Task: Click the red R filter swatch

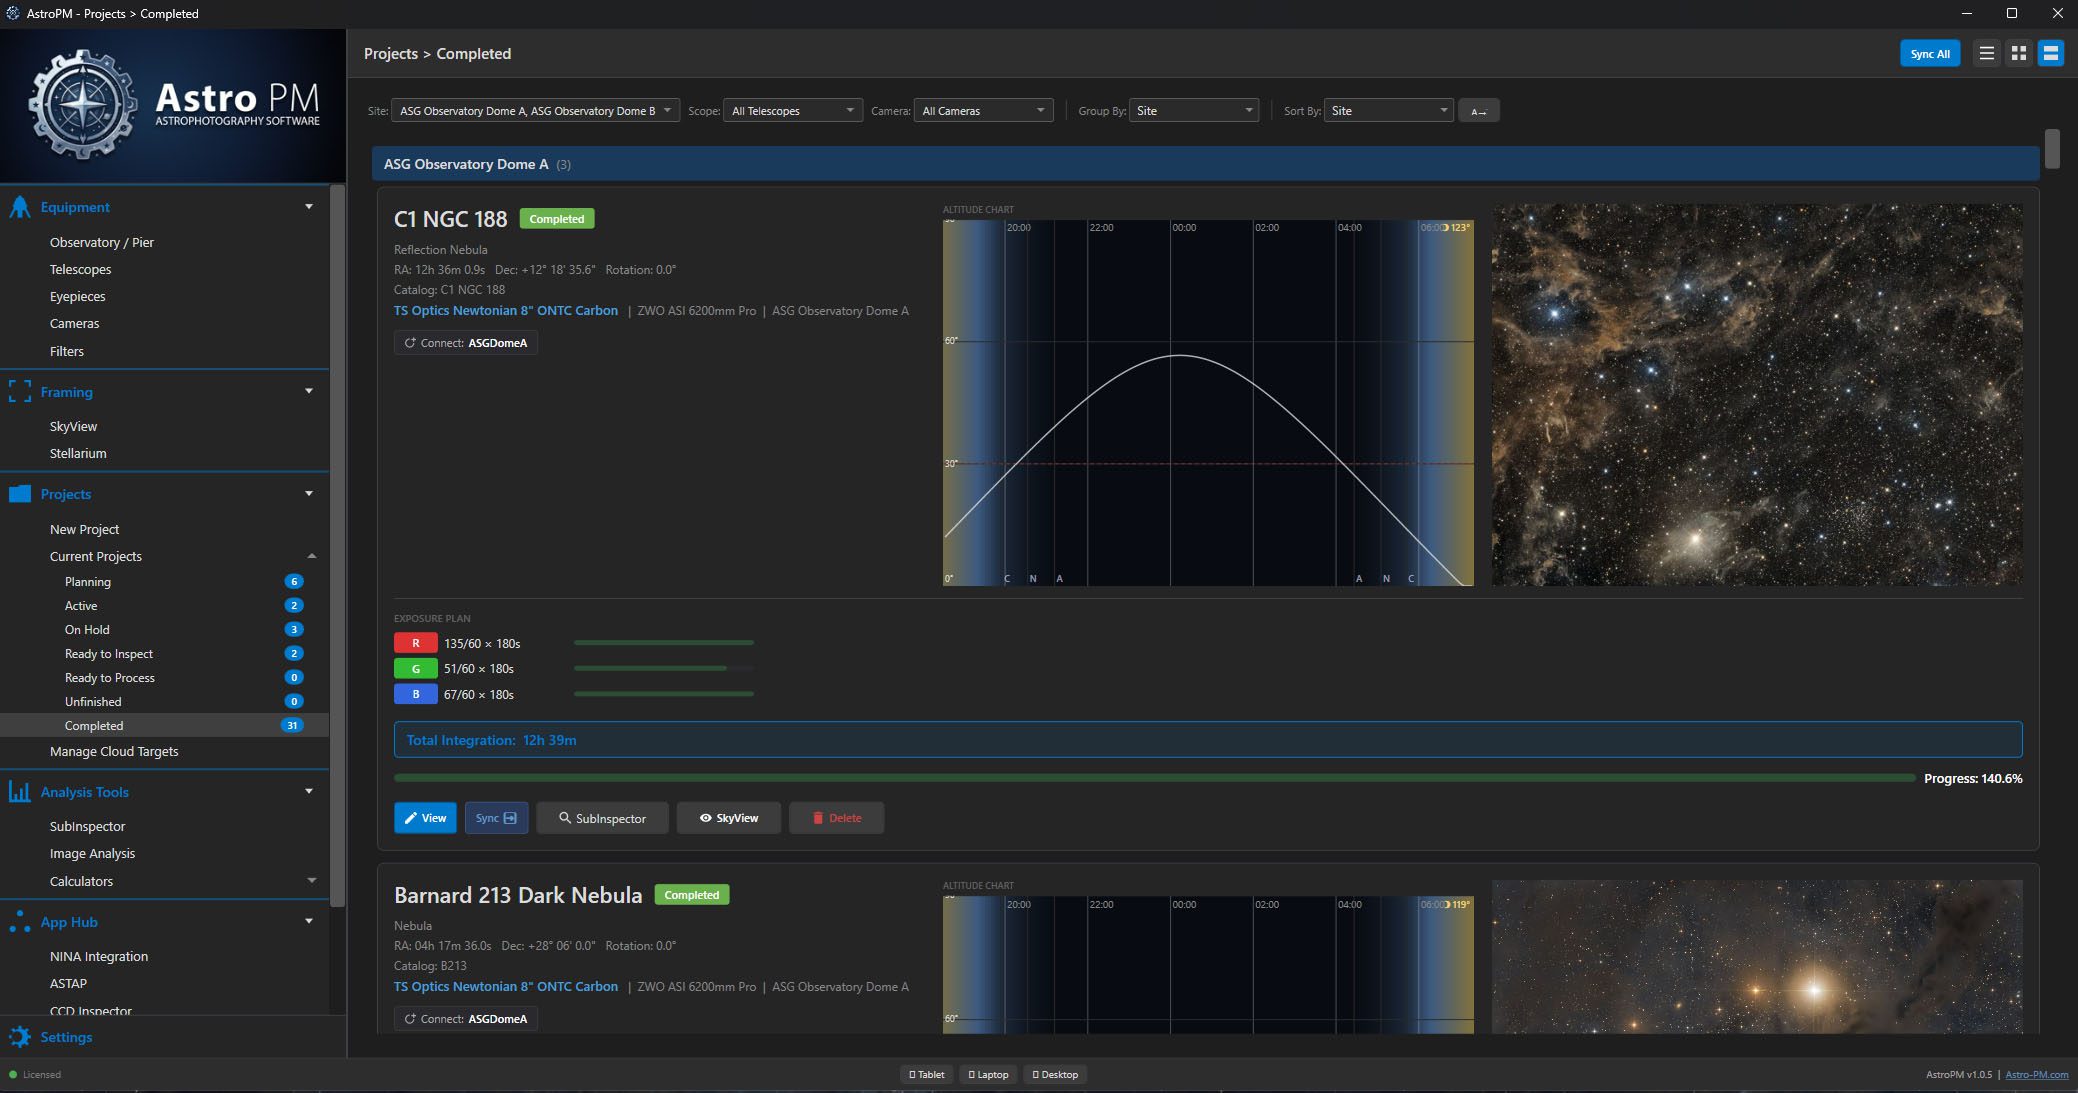Action: (415, 643)
